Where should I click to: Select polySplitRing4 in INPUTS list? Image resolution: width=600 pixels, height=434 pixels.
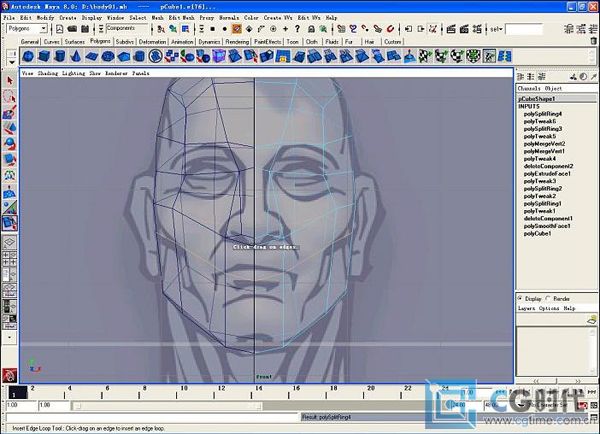click(x=543, y=114)
